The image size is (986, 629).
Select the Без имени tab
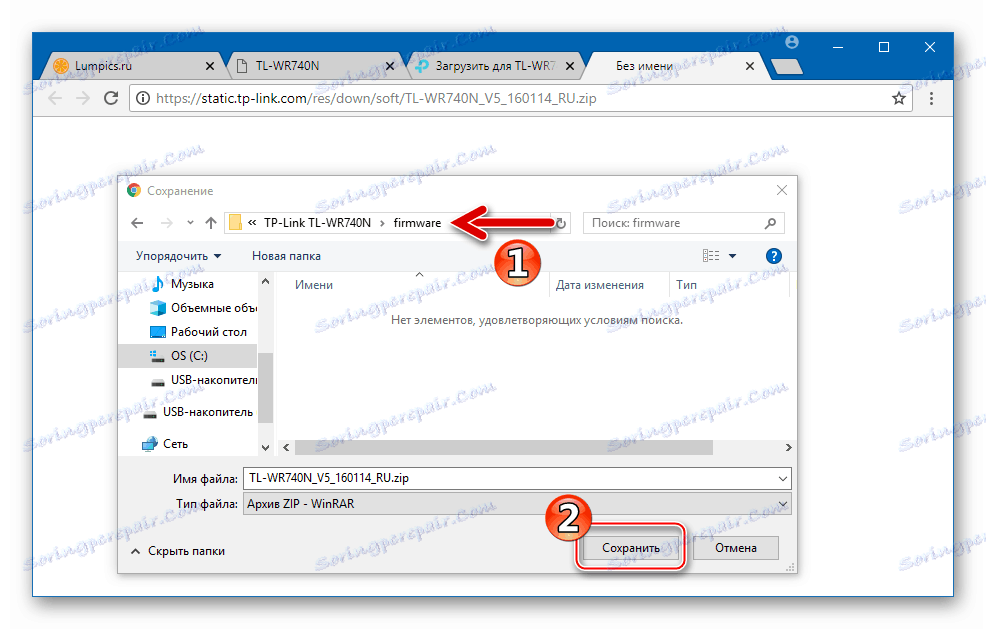[674, 66]
